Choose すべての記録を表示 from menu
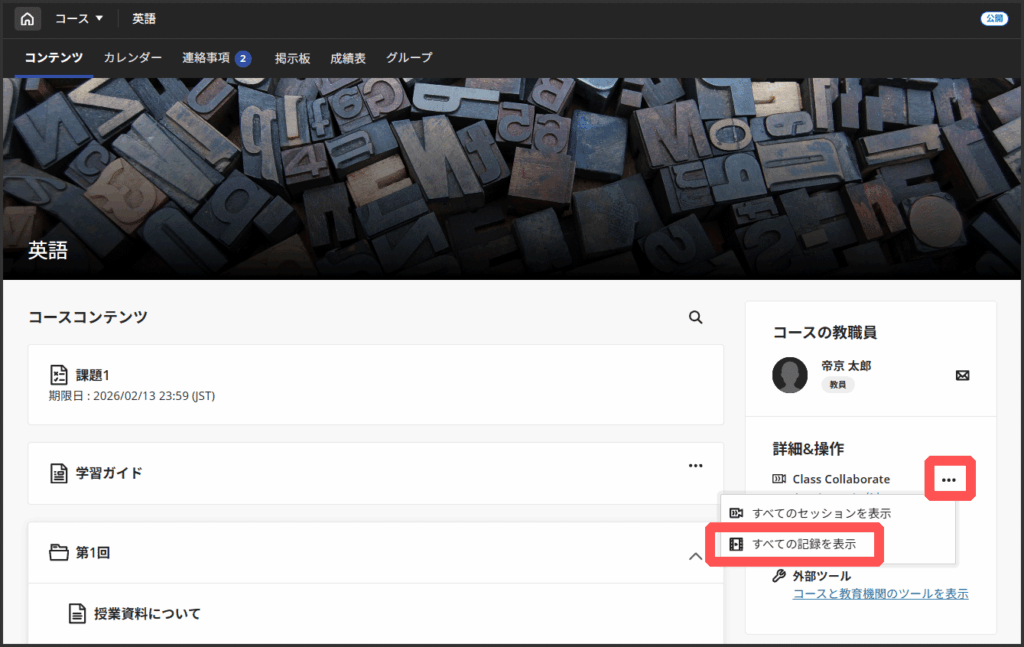This screenshot has height=647, width=1024. click(x=803, y=544)
